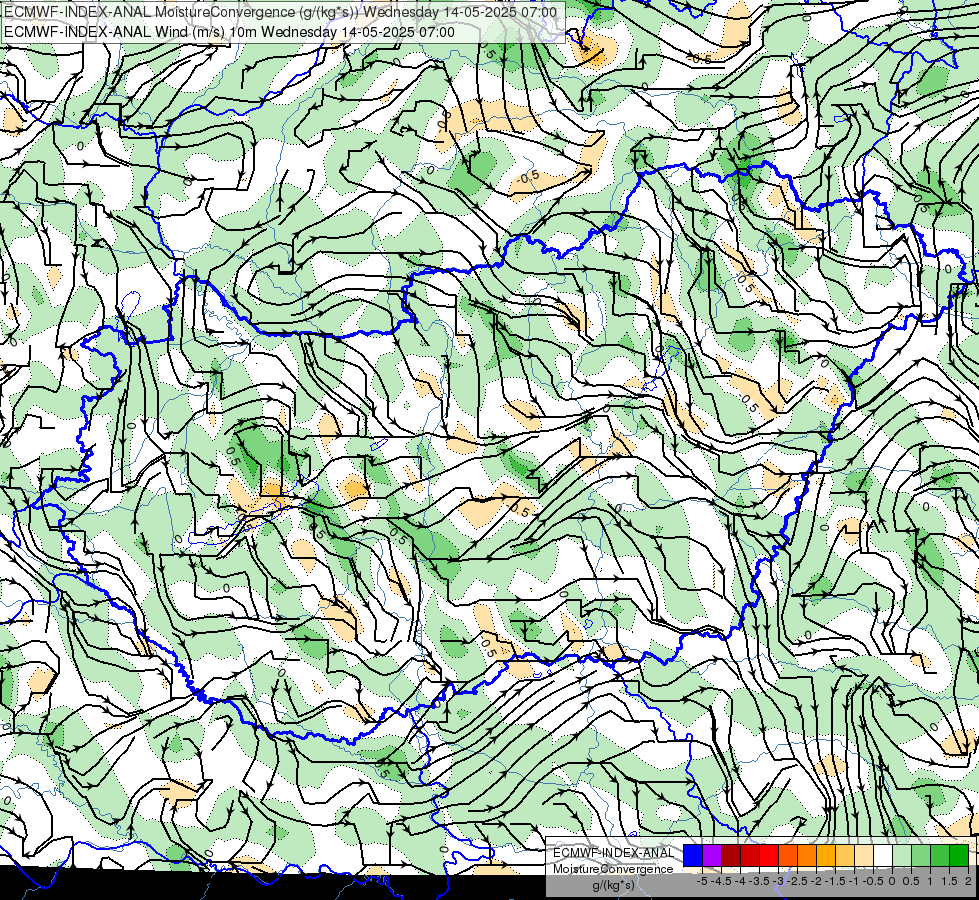Click the pale peach legend swatch between -1 and -0.5
This screenshot has height=900, width=979.
click(x=864, y=856)
